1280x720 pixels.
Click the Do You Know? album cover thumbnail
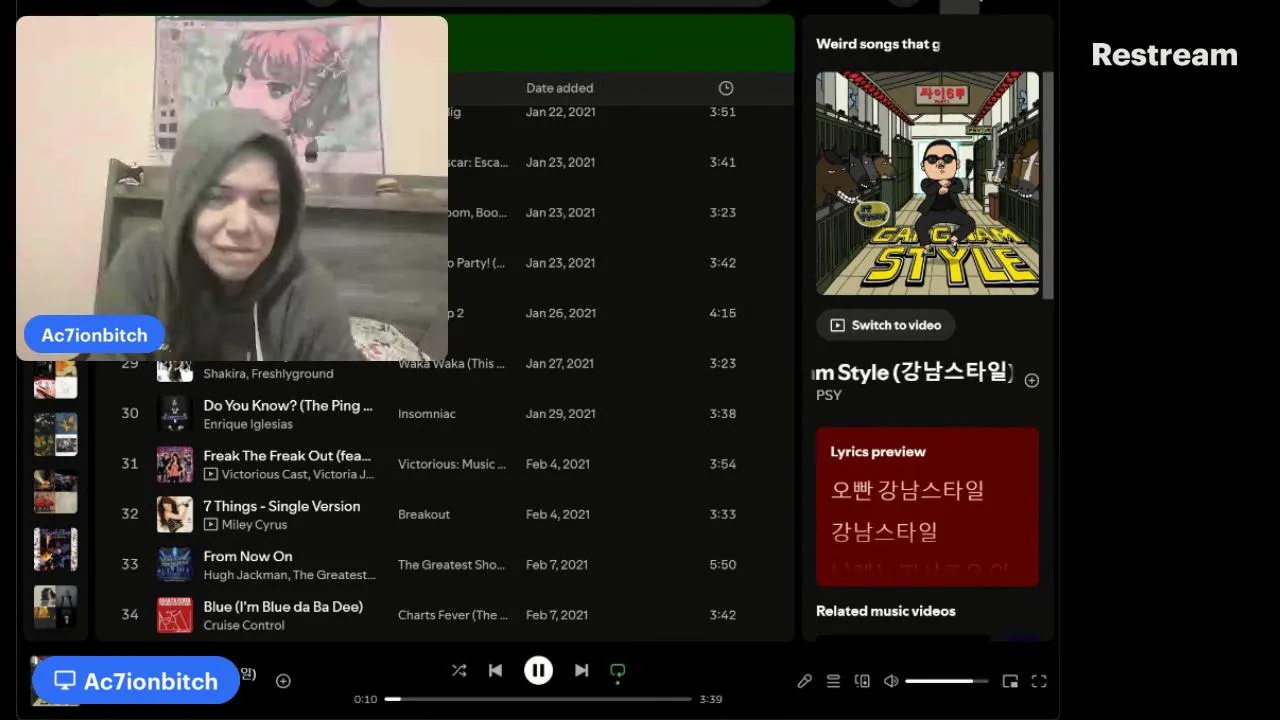[175, 414]
